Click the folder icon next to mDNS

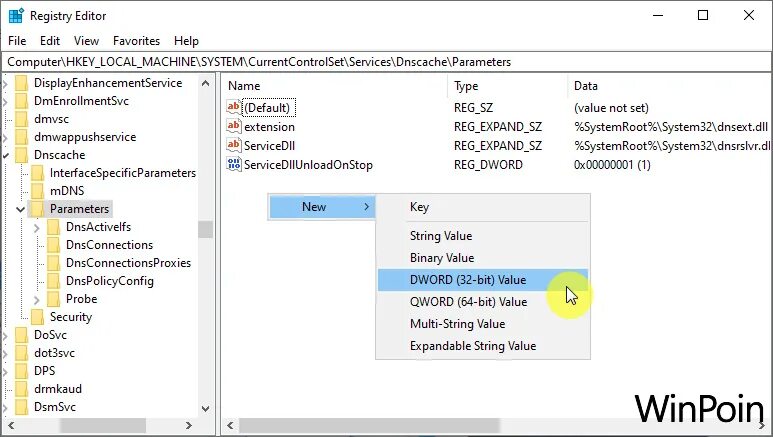(x=39, y=191)
